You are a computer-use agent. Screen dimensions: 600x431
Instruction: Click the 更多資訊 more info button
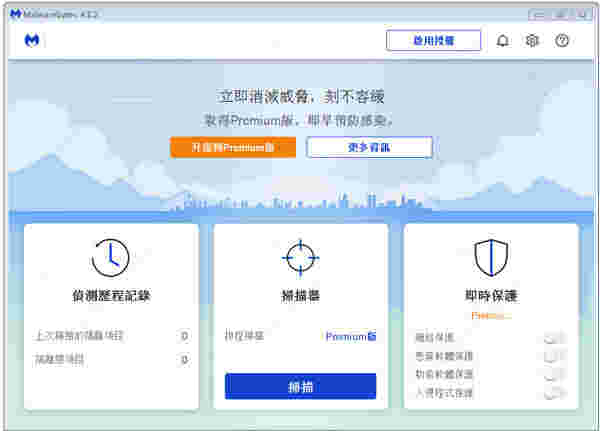pos(369,147)
